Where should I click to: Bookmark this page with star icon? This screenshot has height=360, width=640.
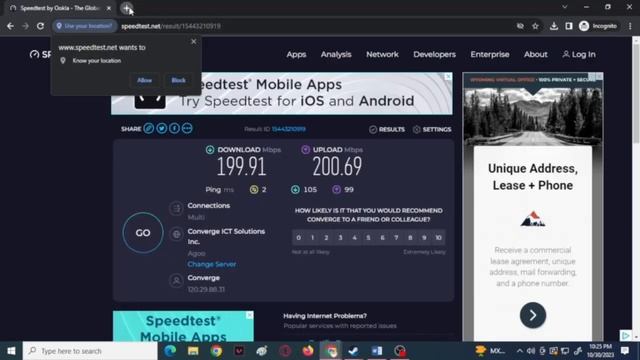click(535, 26)
